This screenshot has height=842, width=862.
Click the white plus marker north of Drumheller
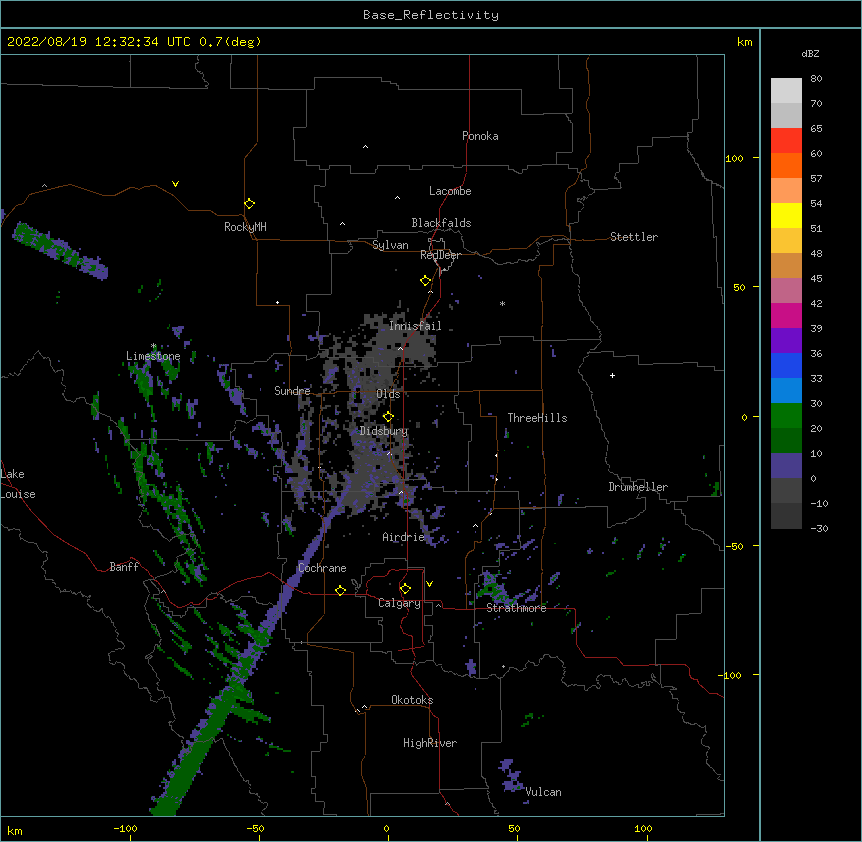(x=612, y=375)
